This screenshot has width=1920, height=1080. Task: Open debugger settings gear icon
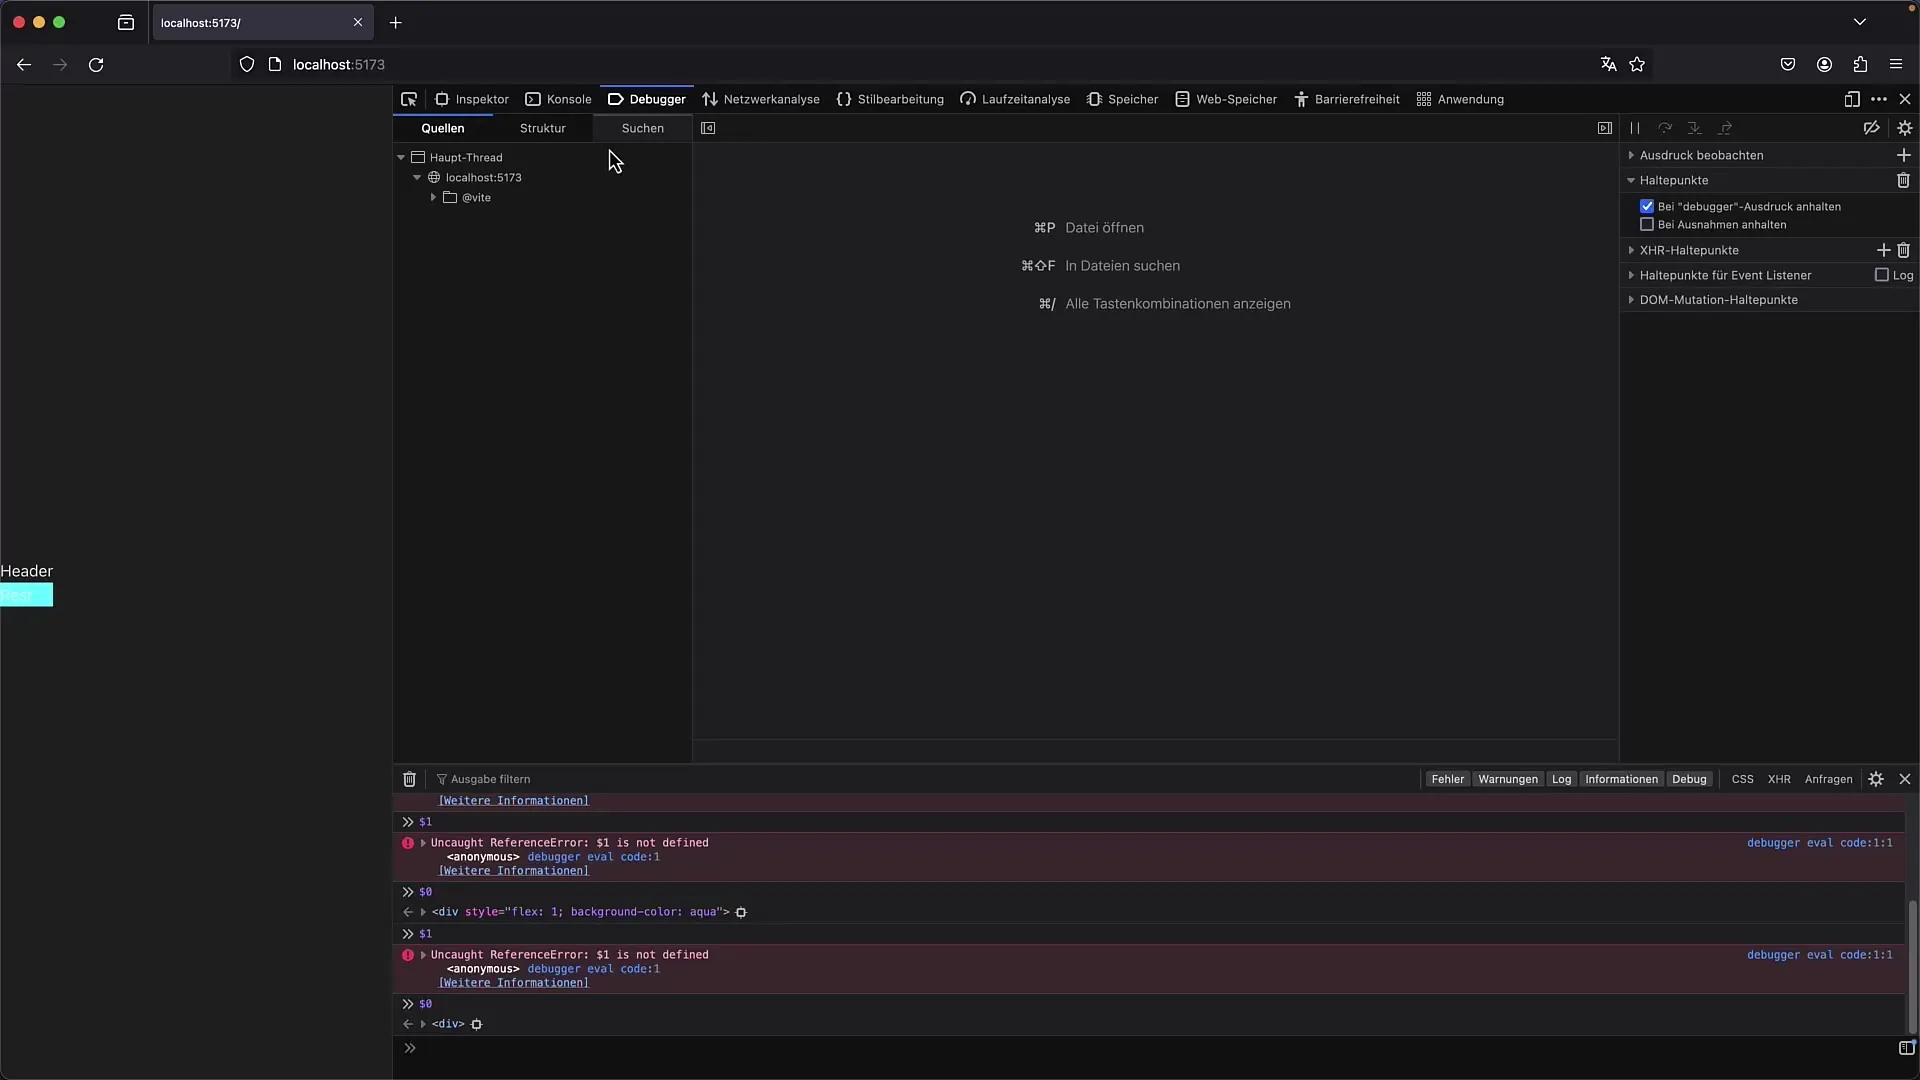pyautogui.click(x=1904, y=128)
